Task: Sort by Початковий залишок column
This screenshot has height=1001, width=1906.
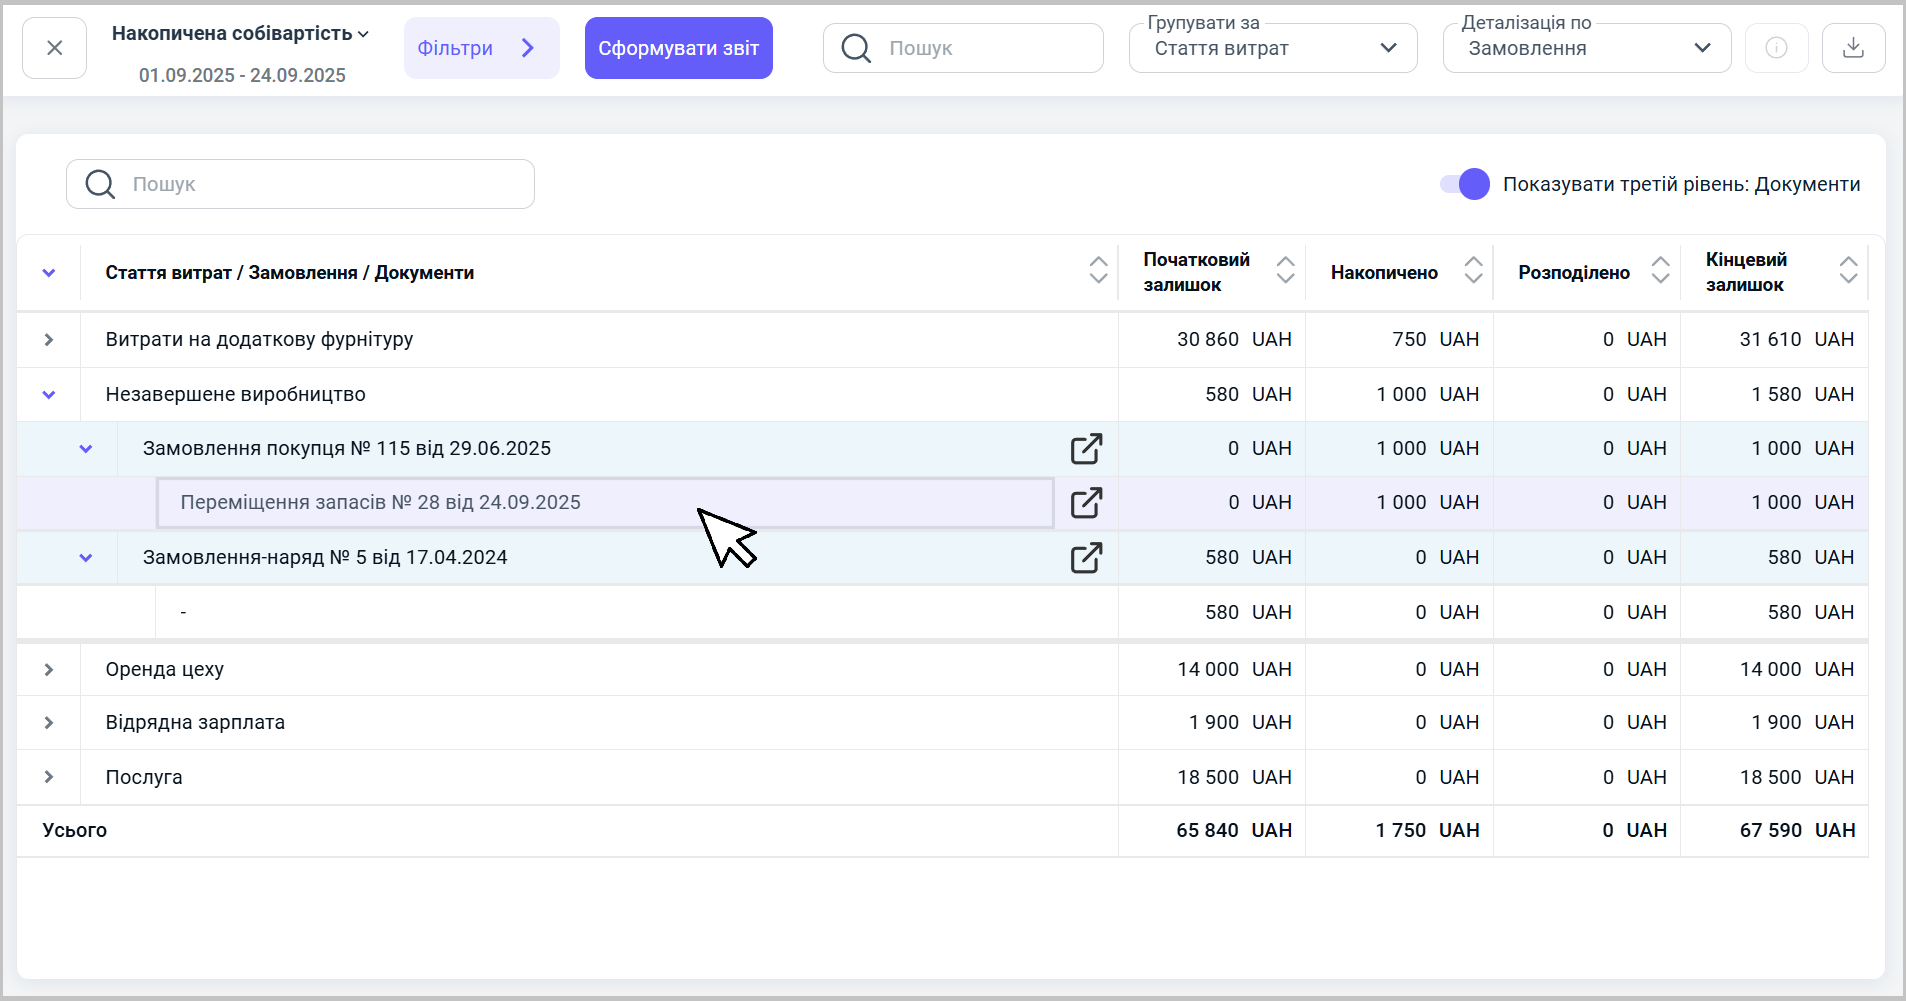Action: (1285, 270)
